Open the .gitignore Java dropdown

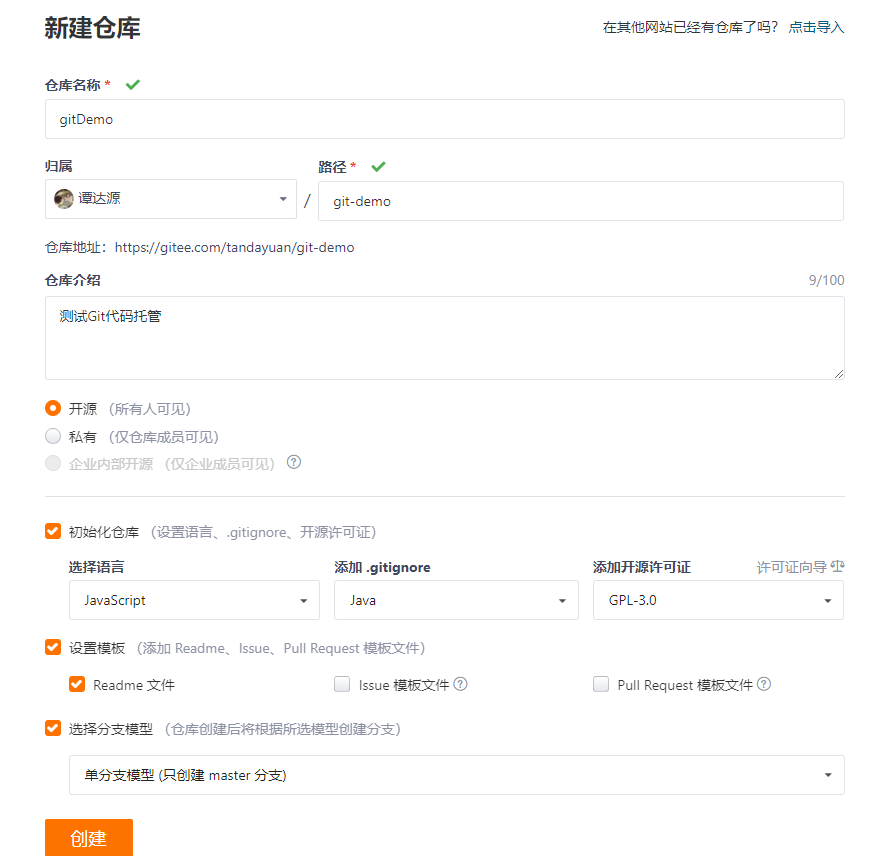[x=456, y=600]
